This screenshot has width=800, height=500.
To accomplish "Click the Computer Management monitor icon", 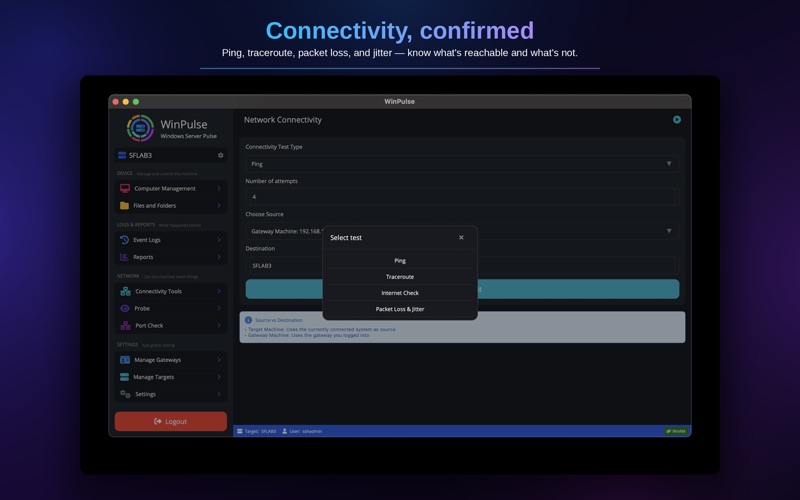I will (125, 188).
